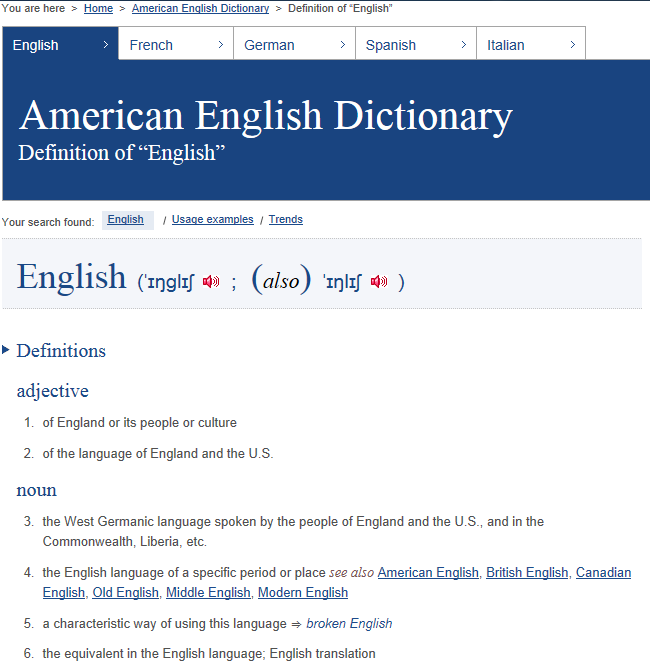
Task: Follow the Modern English link
Action: 303,593
